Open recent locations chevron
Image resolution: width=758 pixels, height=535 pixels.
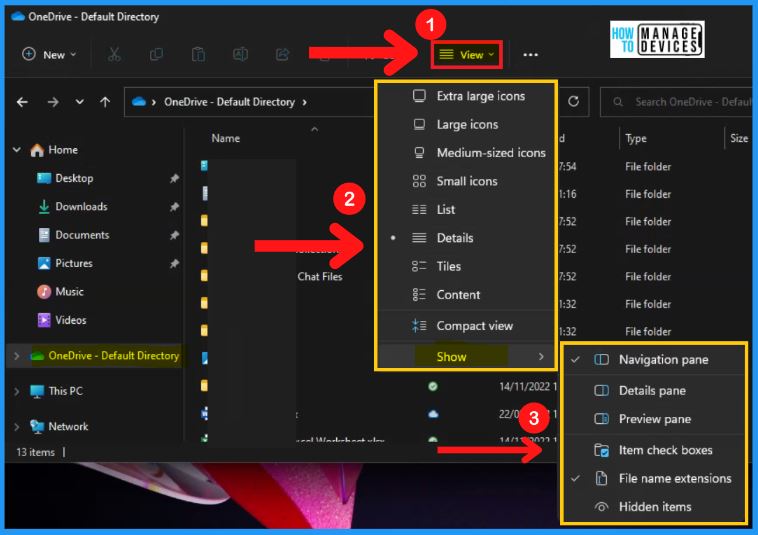point(80,102)
